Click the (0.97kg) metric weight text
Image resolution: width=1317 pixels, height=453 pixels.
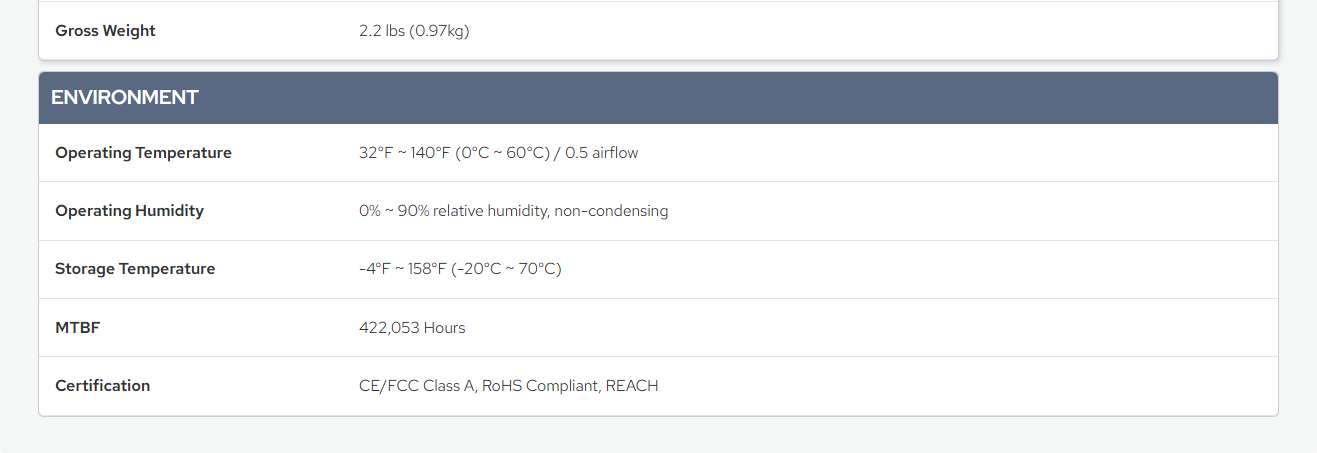click(x=439, y=31)
